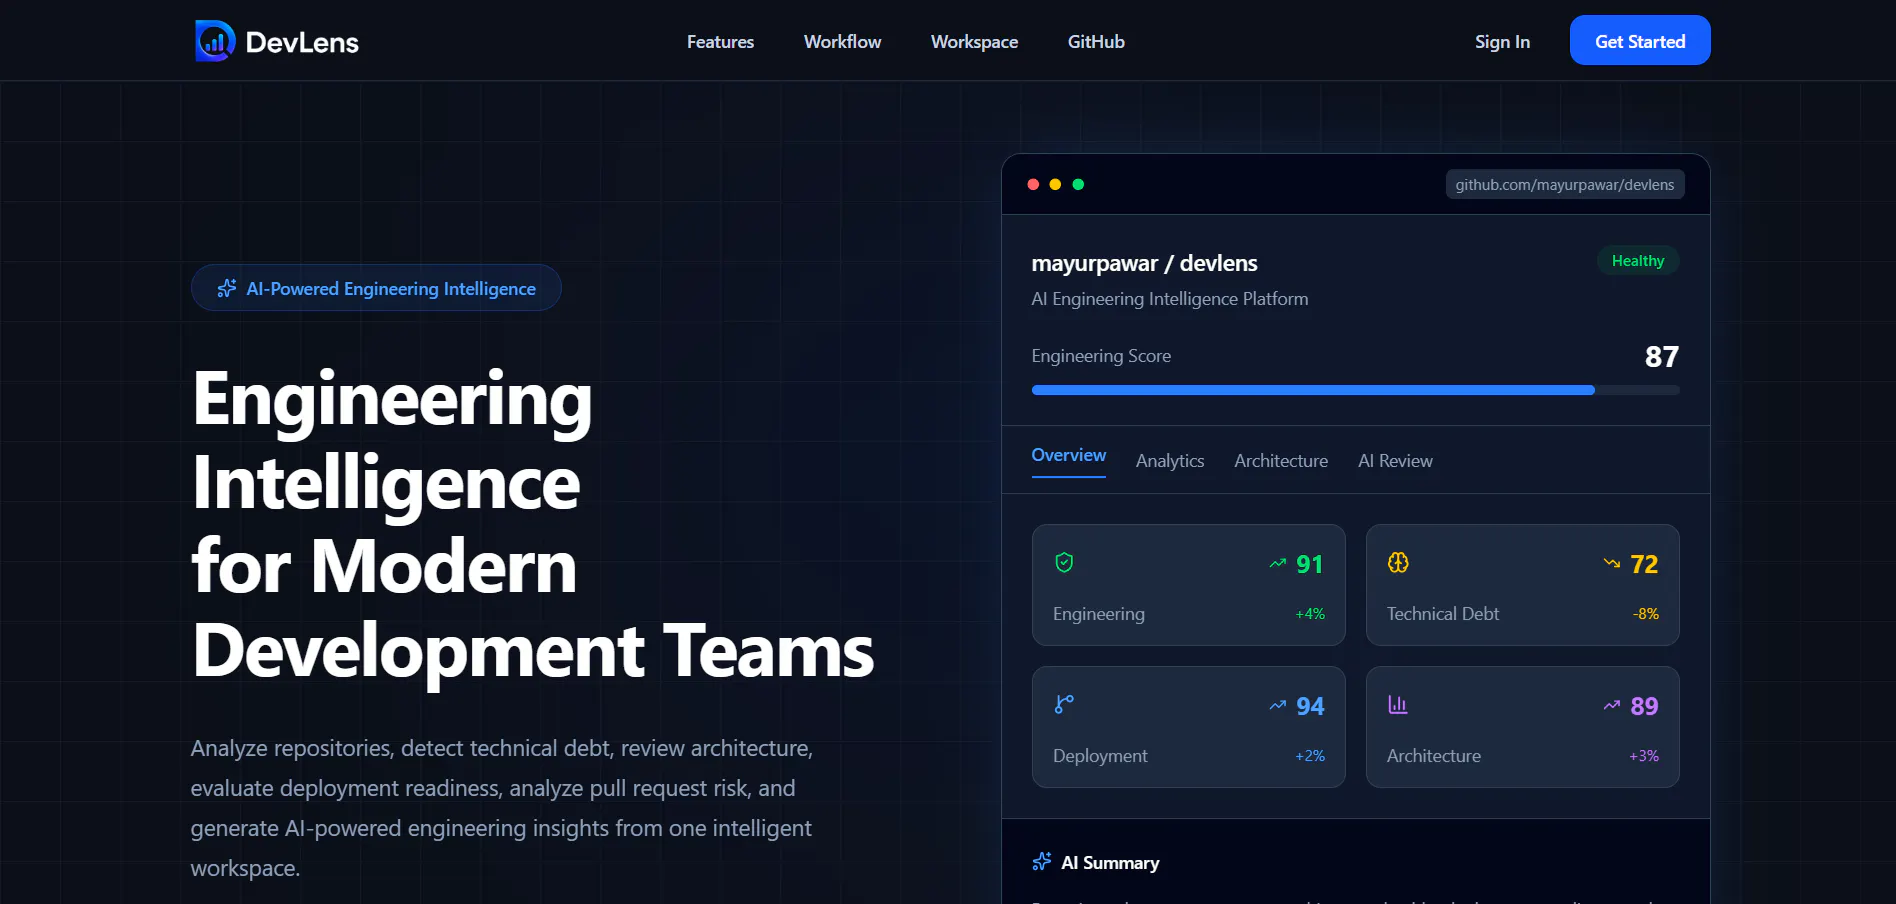Open the AI Review tab
1896x904 pixels.
pos(1395,461)
